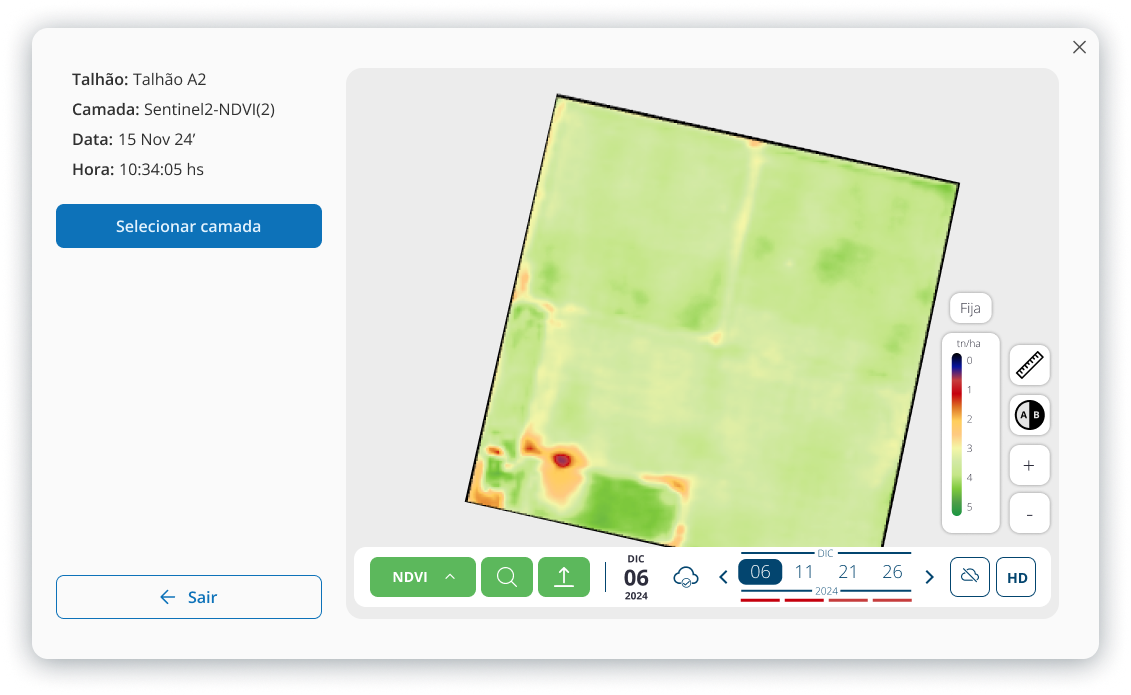The height and width of the screenshot is (695, 1131).
Task: Click the cloud check status icon
Action: [686, 577]
